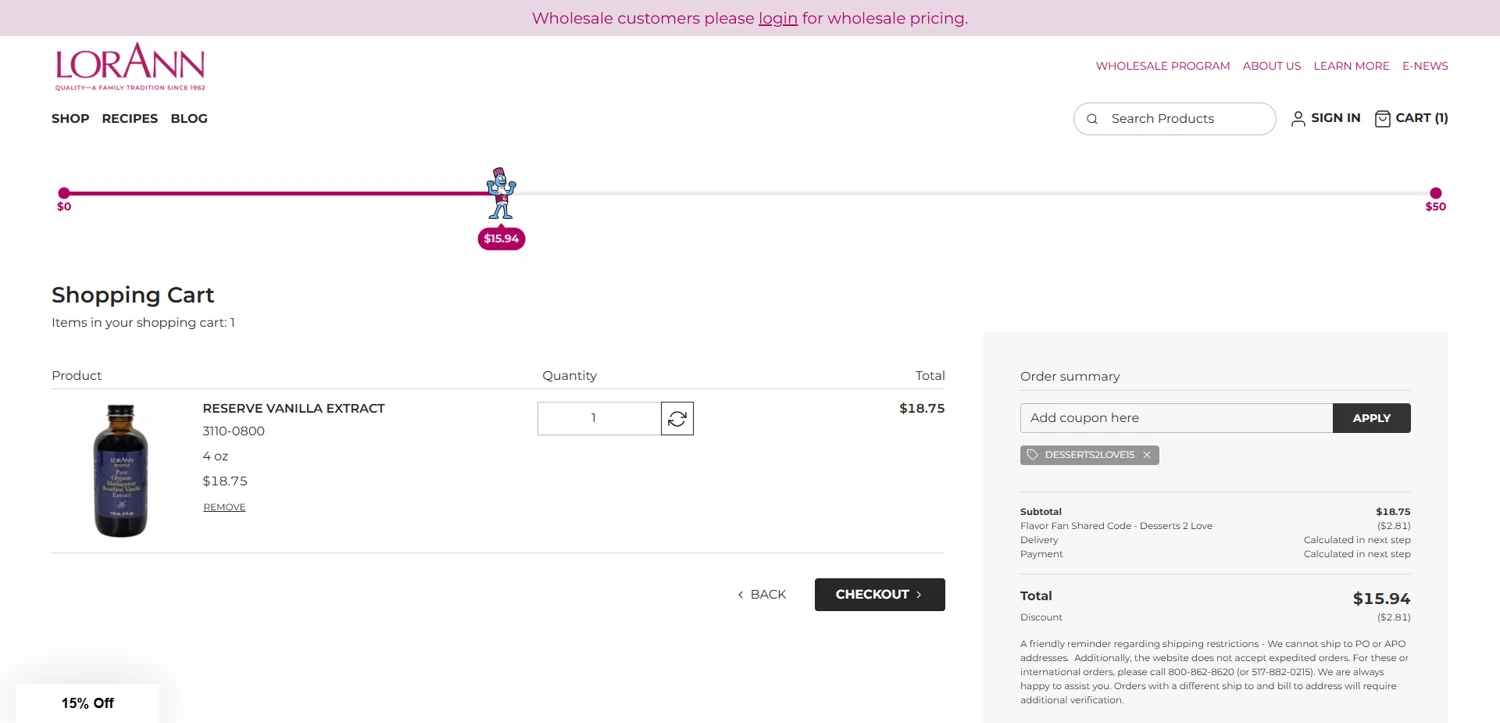
Task: Focus the Search Products field
Action: (1175, 119)
